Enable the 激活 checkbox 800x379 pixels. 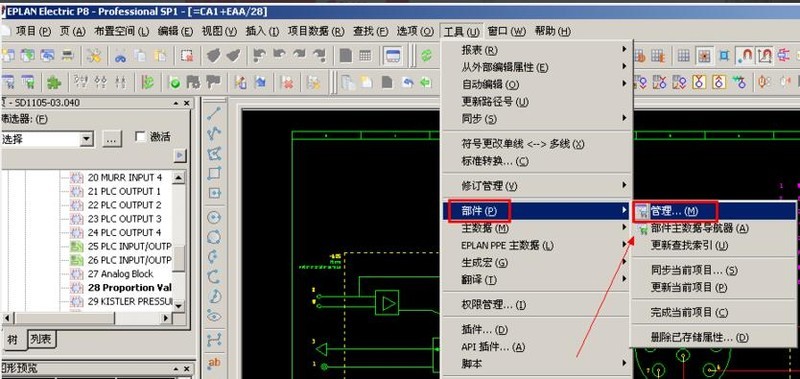coord(141,137)
